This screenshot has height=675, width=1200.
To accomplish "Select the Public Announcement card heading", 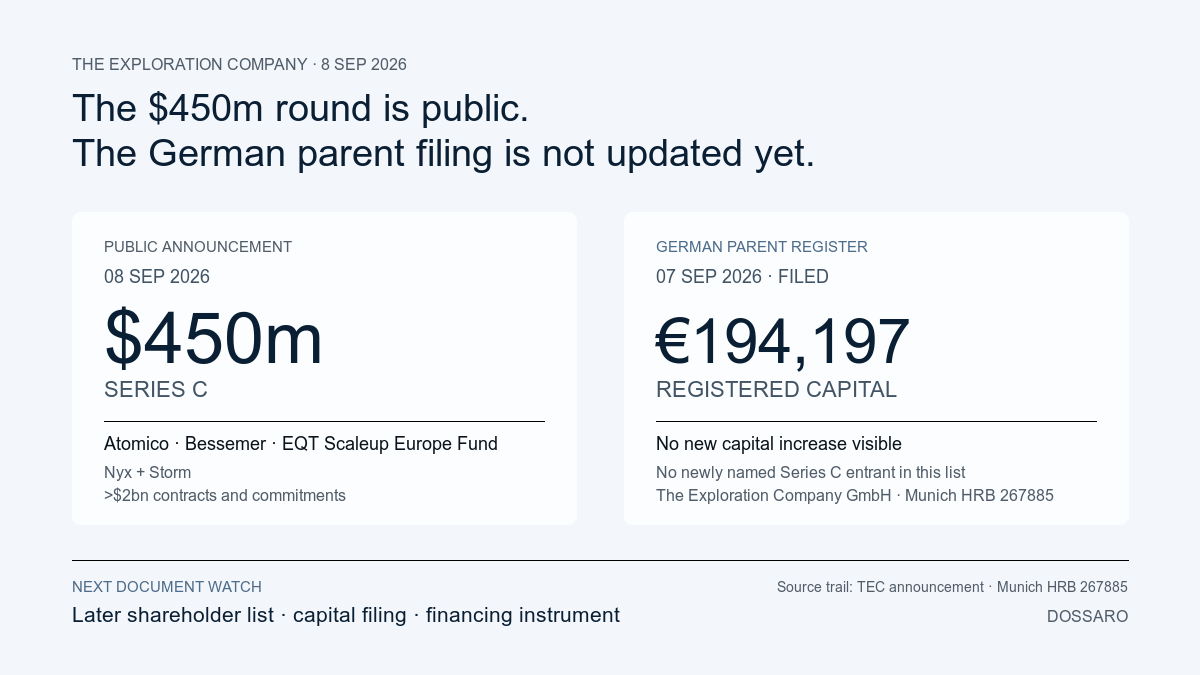I will (x=198, y=247).
